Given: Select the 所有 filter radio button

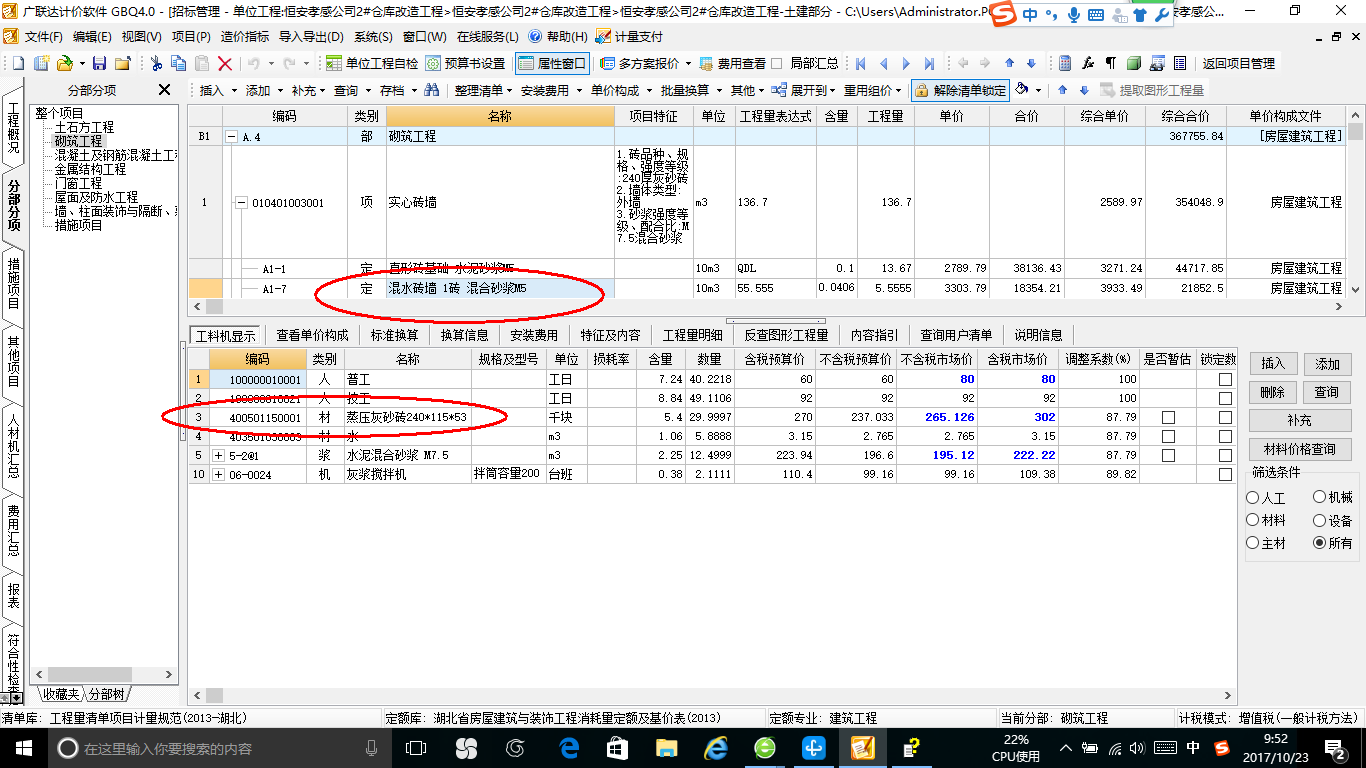Looking at the screenshot, I should click(x=1320, y=543).
